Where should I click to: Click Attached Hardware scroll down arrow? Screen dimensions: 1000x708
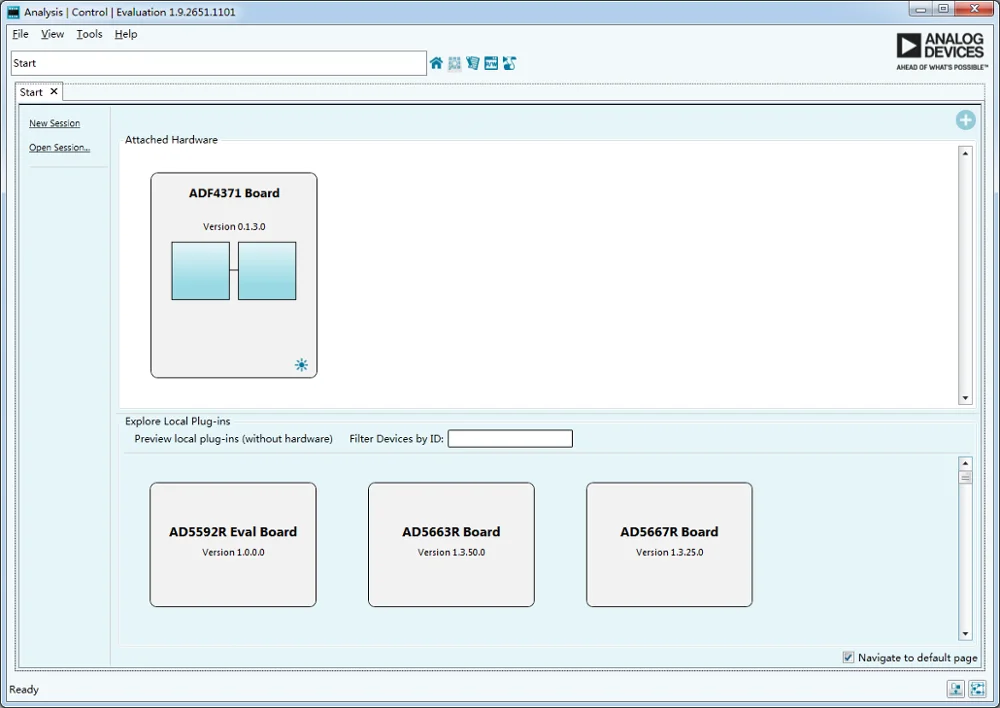966,398
